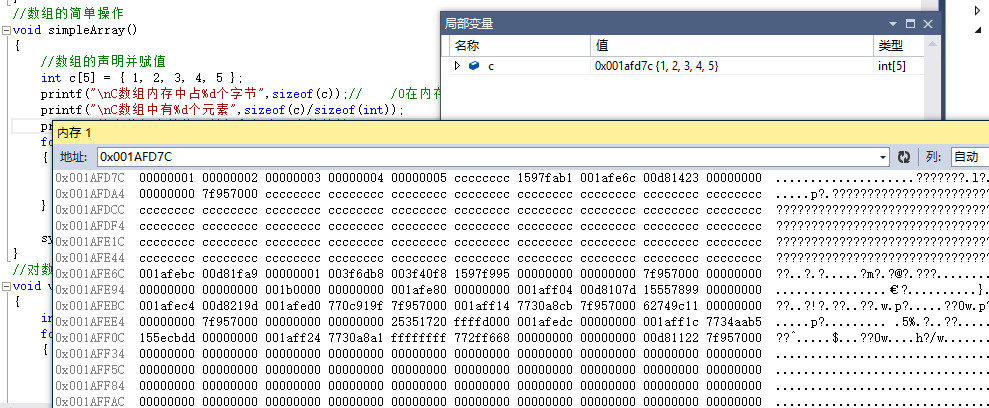
Task: Click memory address row 0x001AFDCC
Action: 90,209
